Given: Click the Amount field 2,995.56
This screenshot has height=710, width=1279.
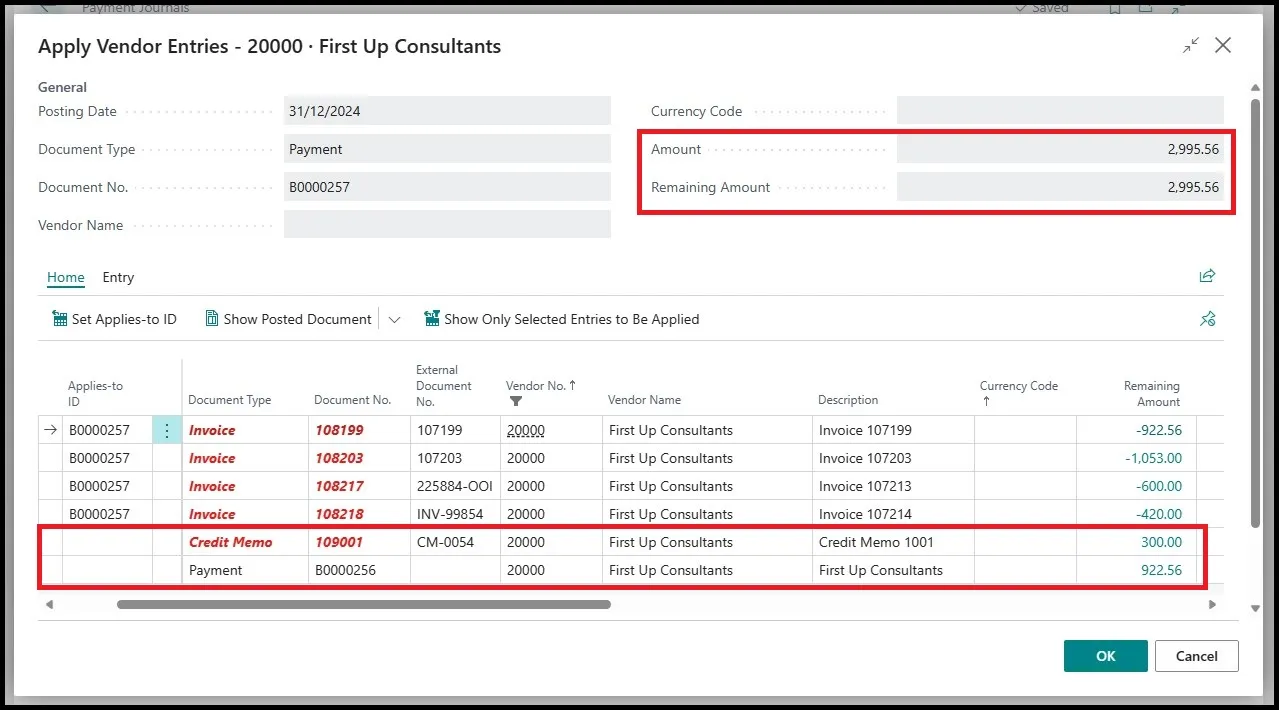Looking at the screenshot, I should coord(1060,149).
